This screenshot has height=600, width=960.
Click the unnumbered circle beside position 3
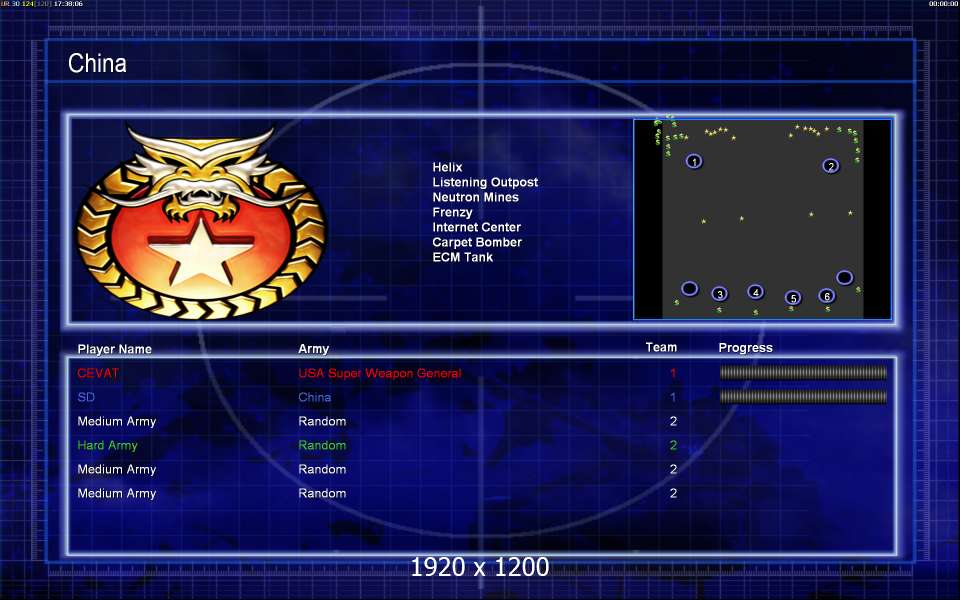click(x=689, y=288)
